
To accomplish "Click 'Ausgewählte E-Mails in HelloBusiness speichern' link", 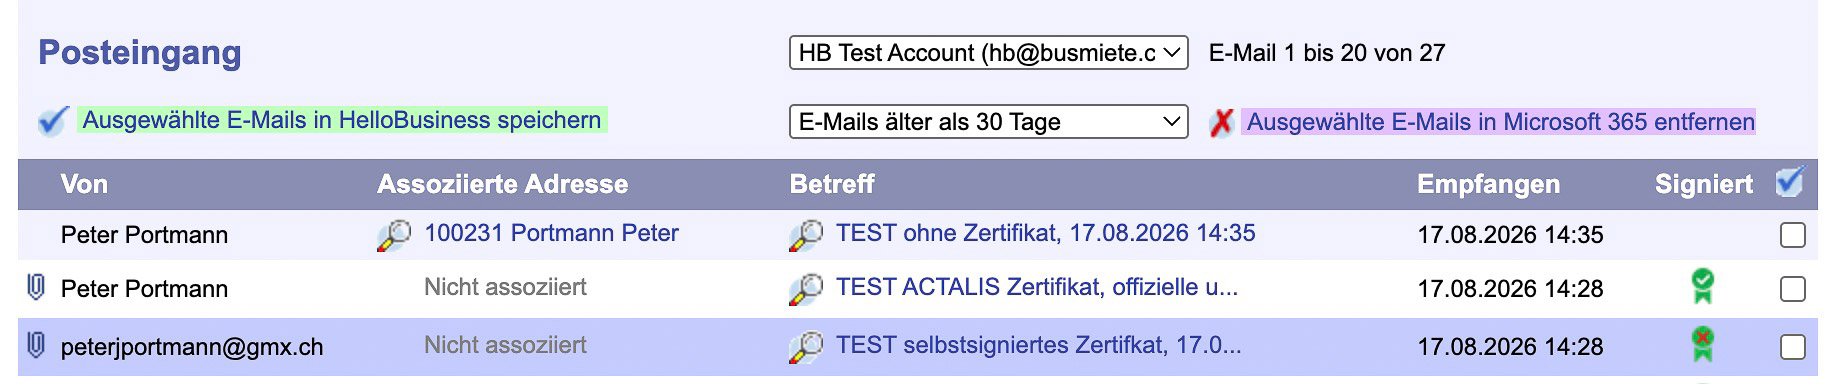I will pyautogui.click(x=342, y=120).
